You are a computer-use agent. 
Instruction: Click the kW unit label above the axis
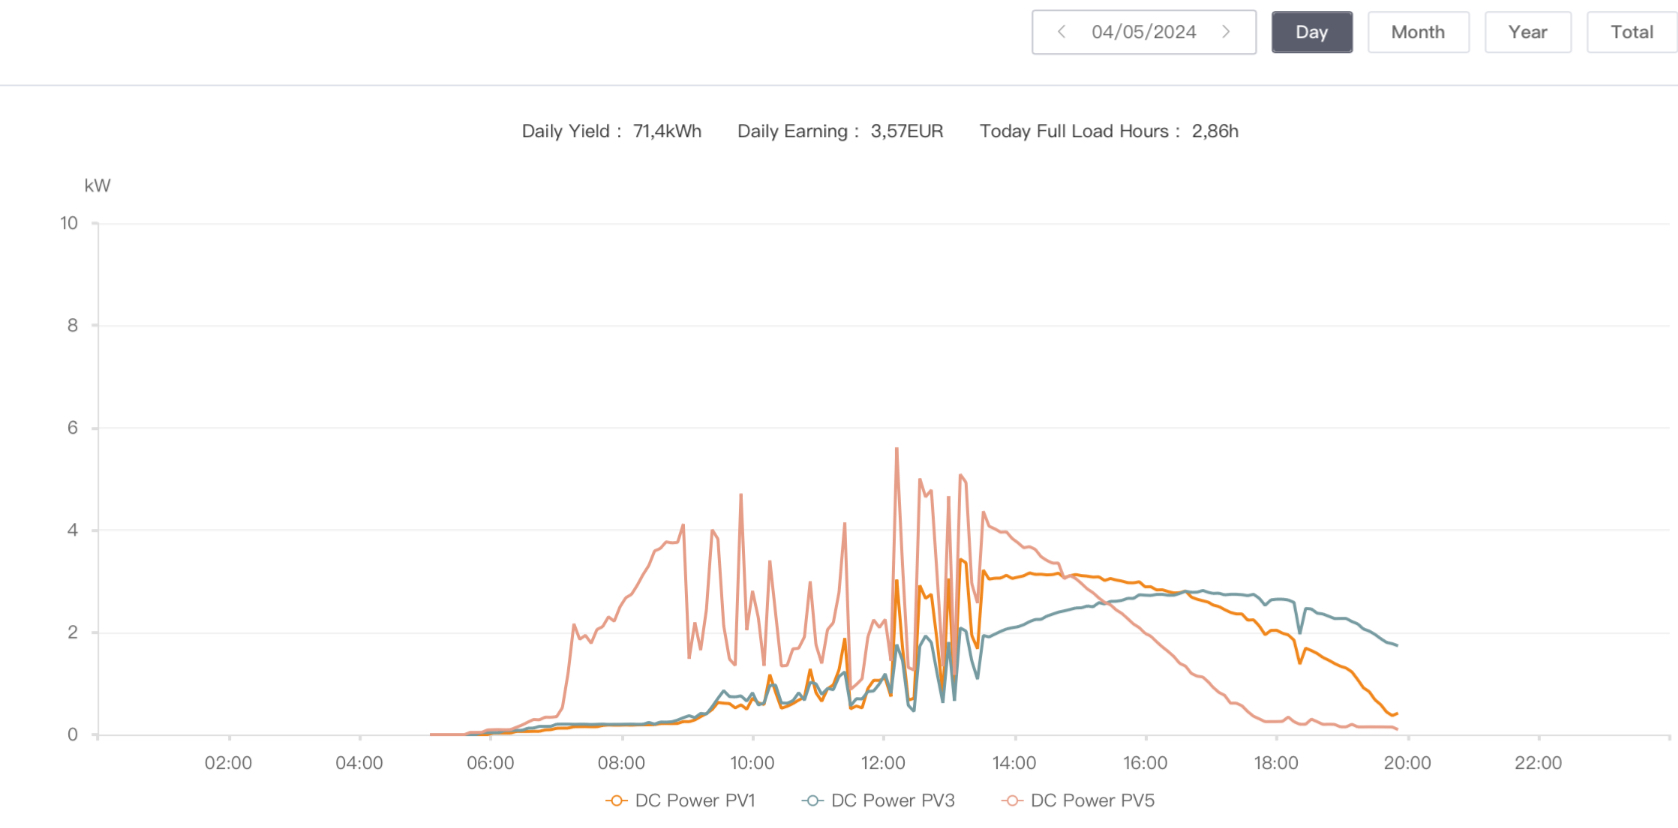pyautogui.click(x=97, y=186)
